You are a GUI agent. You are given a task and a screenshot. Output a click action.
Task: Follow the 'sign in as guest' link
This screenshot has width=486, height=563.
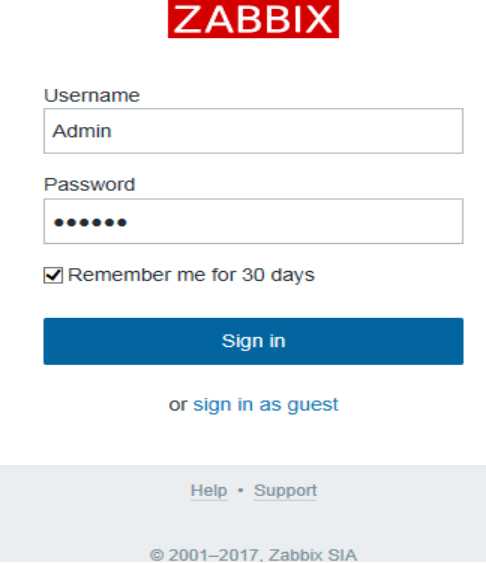[266, 405]
